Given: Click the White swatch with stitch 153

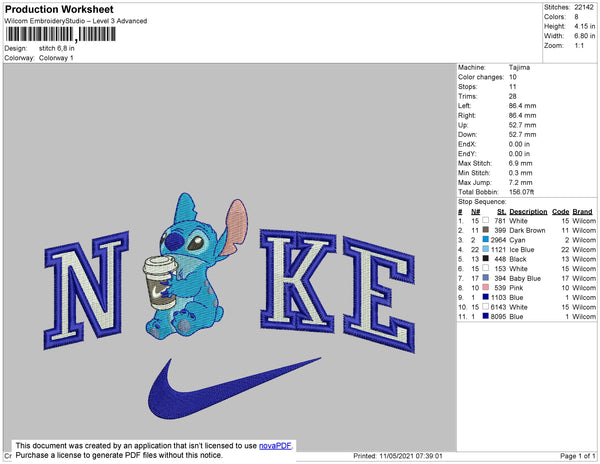Looking at the screenshot, I should pyautogui.click(x=486, y=268).
